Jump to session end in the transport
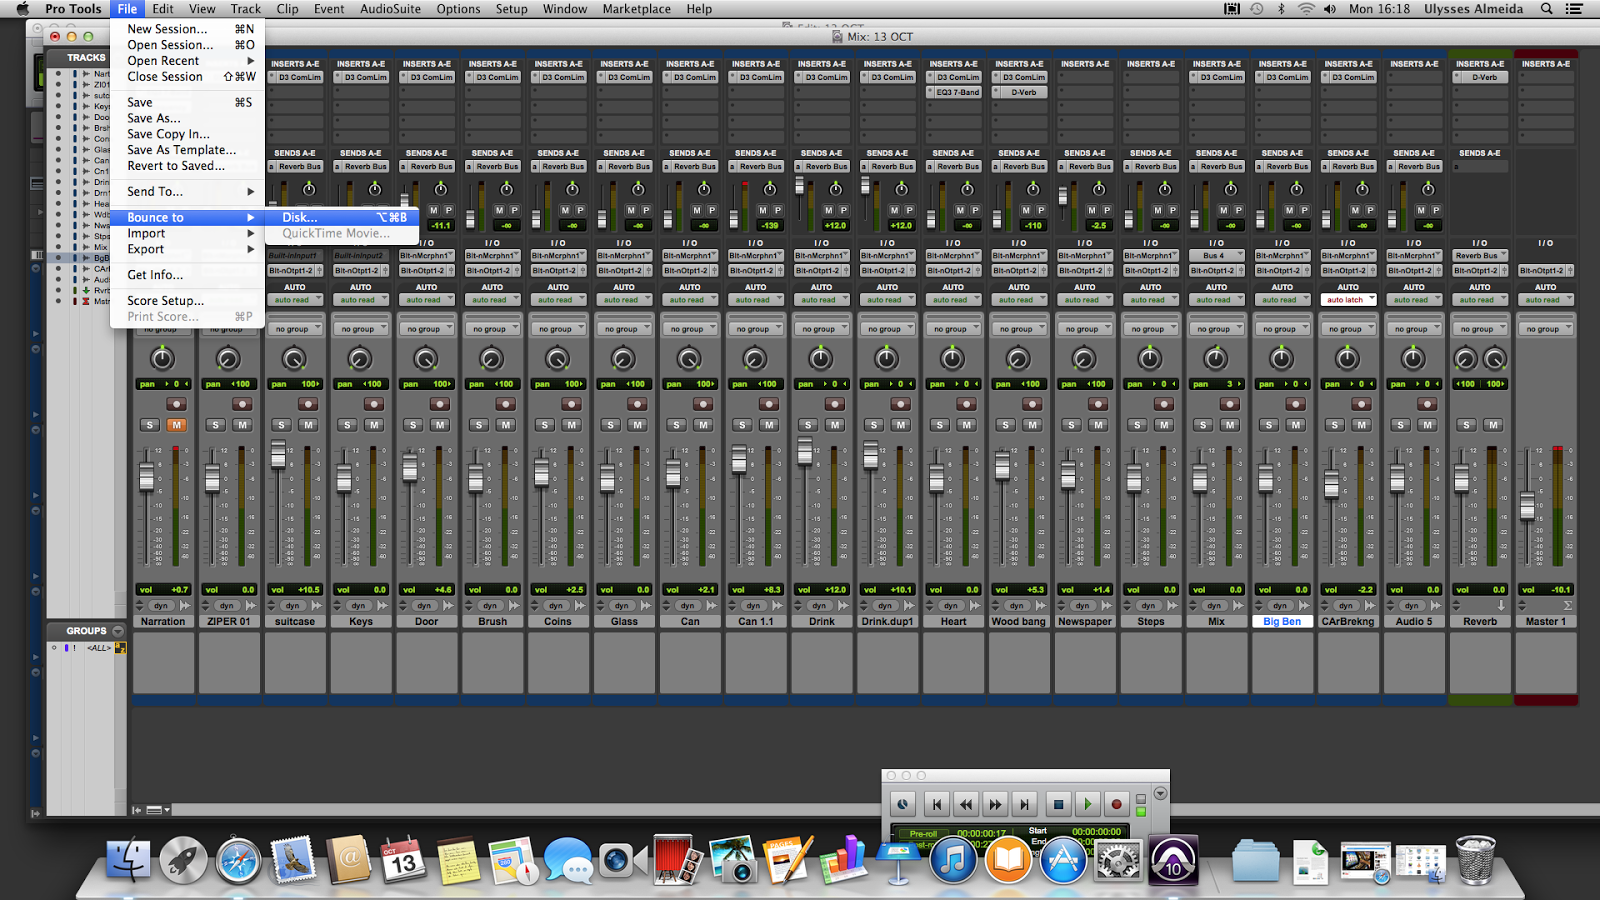The width and height of the screenshot is (1600, 900). click(x=1024, y=804)
